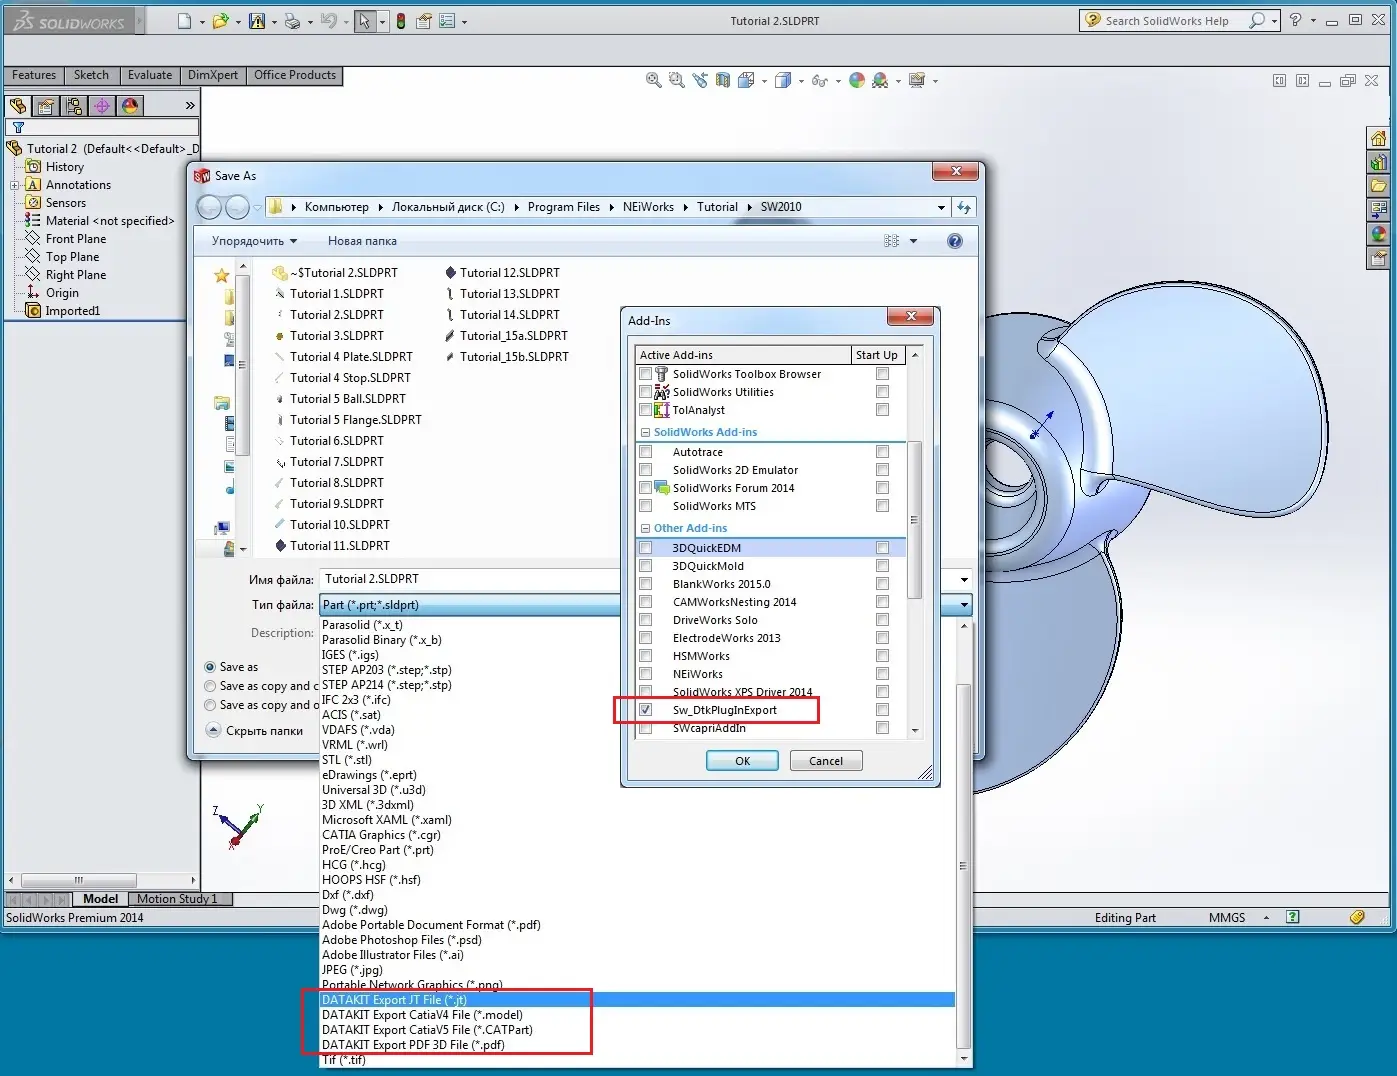Select the Tutorial 12.SLDPRT file
The image size is (1397, 1076).
tap(502, 273)
